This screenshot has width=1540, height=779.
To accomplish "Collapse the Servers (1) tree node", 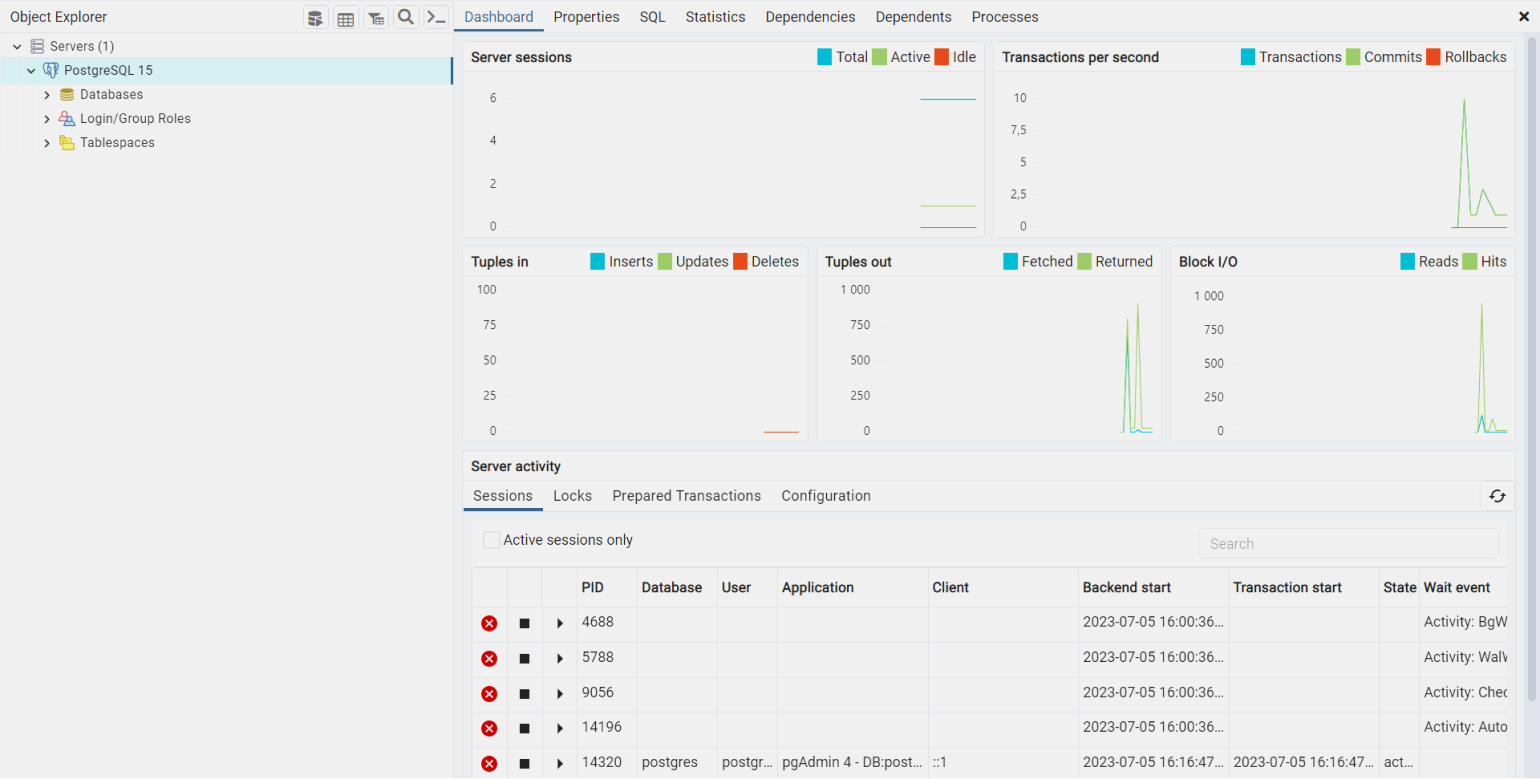I will click(x=17, y=47).
